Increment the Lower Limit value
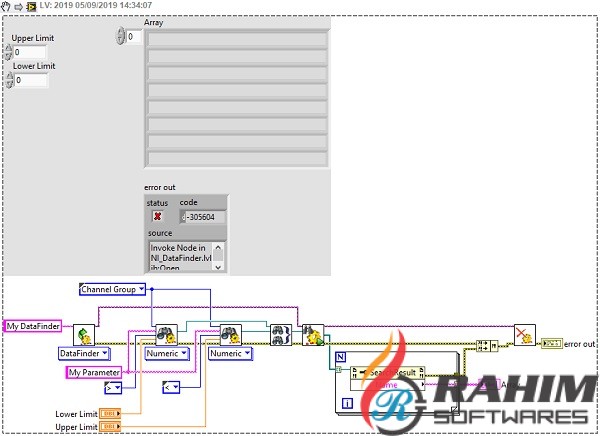The image size is (600, 436). pos(10,77)
